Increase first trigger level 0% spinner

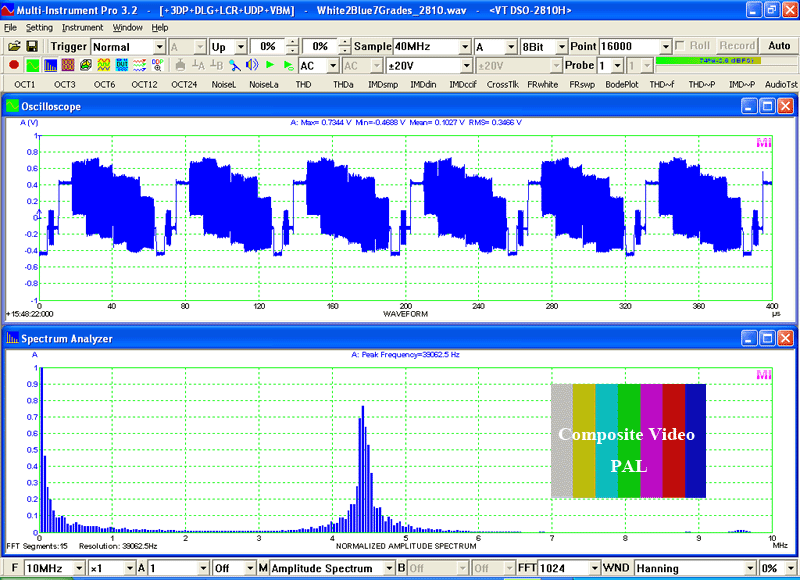click(292, 43)
